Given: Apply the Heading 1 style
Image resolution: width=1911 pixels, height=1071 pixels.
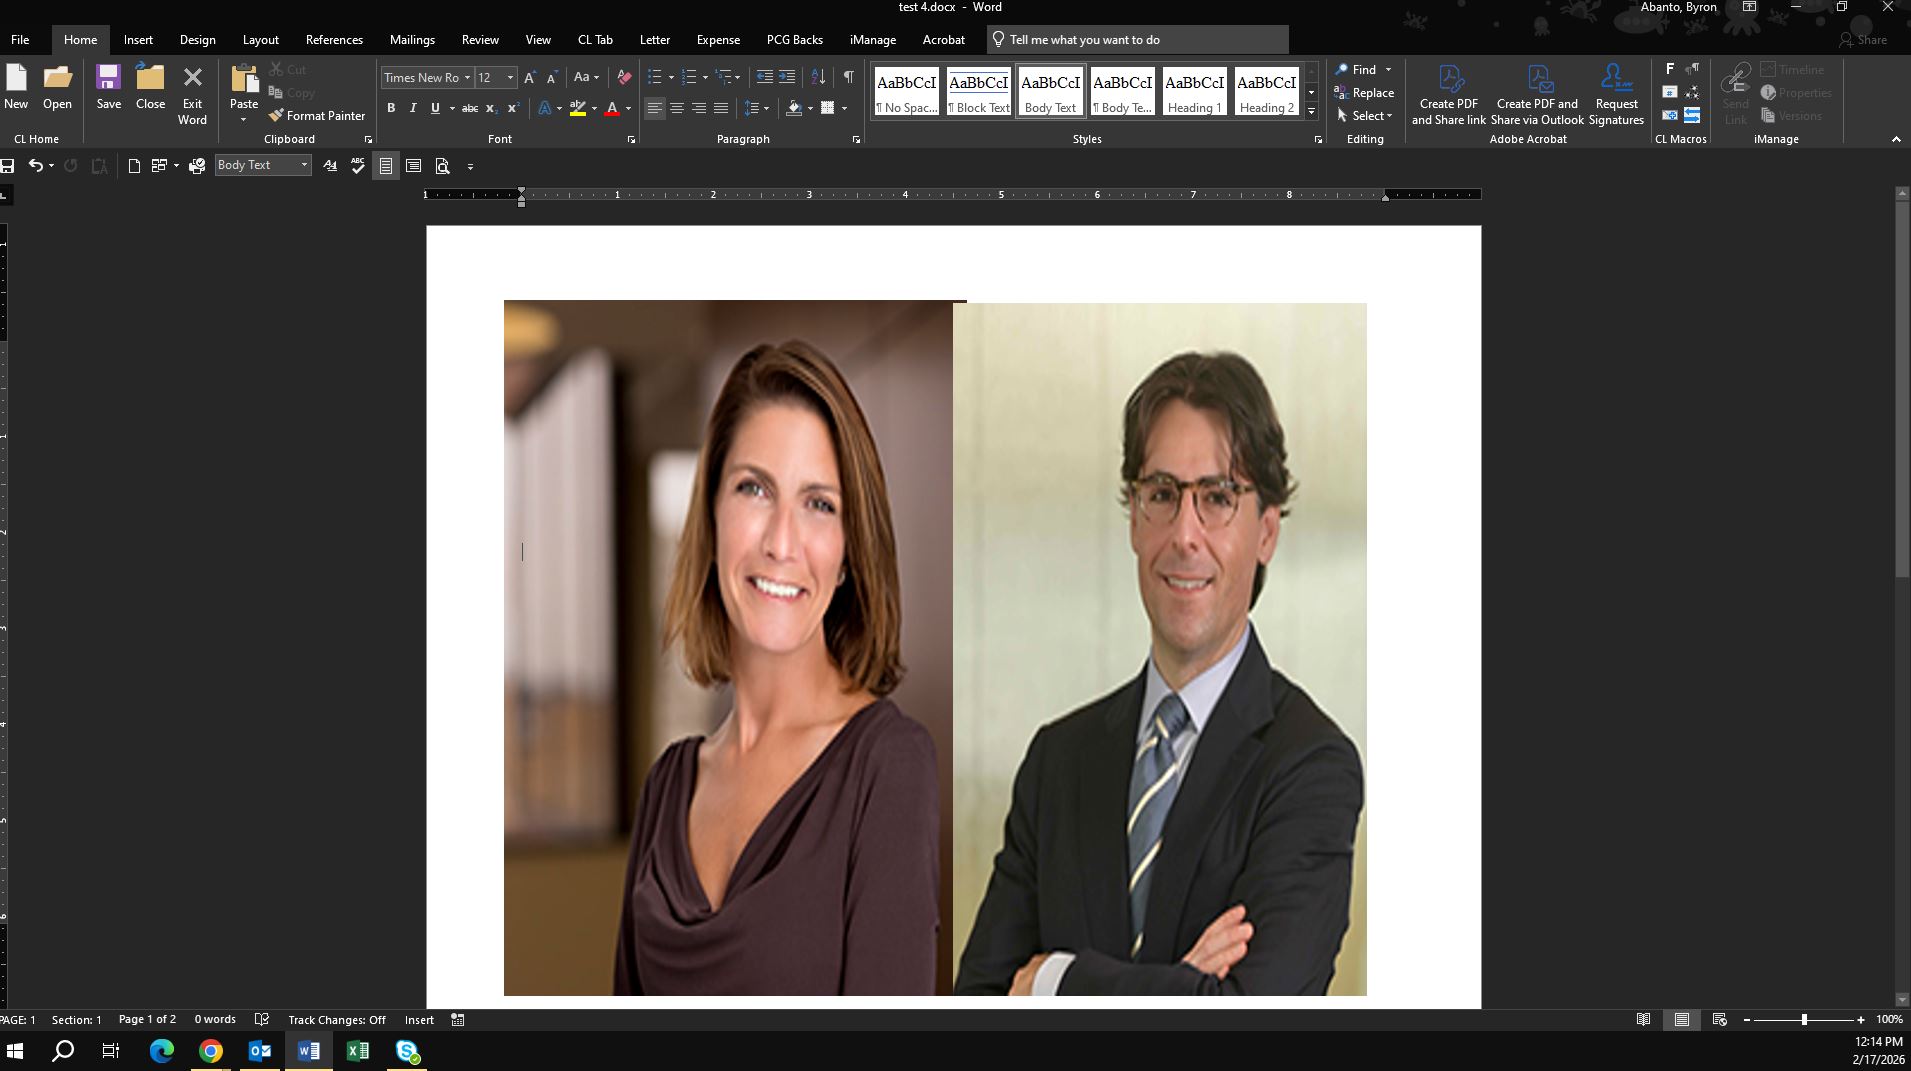Looking at the screenshot, I should pyautogui.click(x=1194, y=92).
